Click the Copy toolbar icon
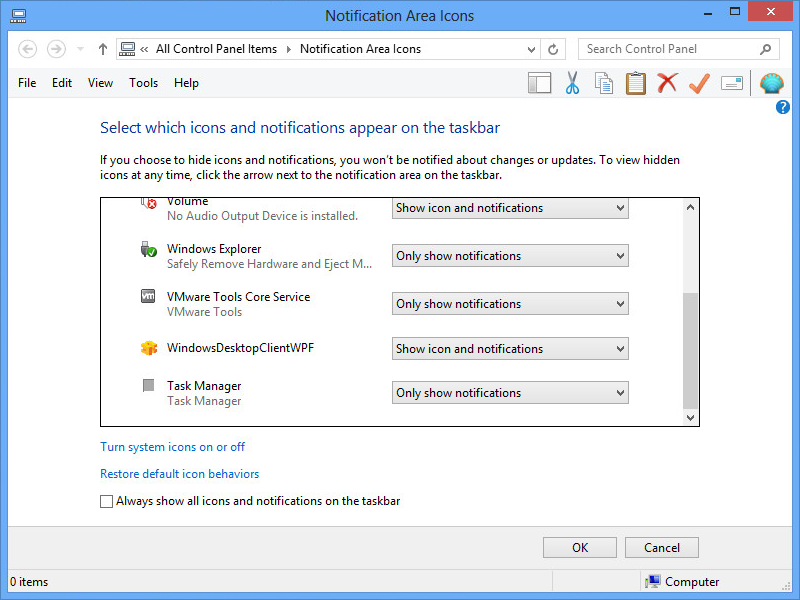 [604, 83]
